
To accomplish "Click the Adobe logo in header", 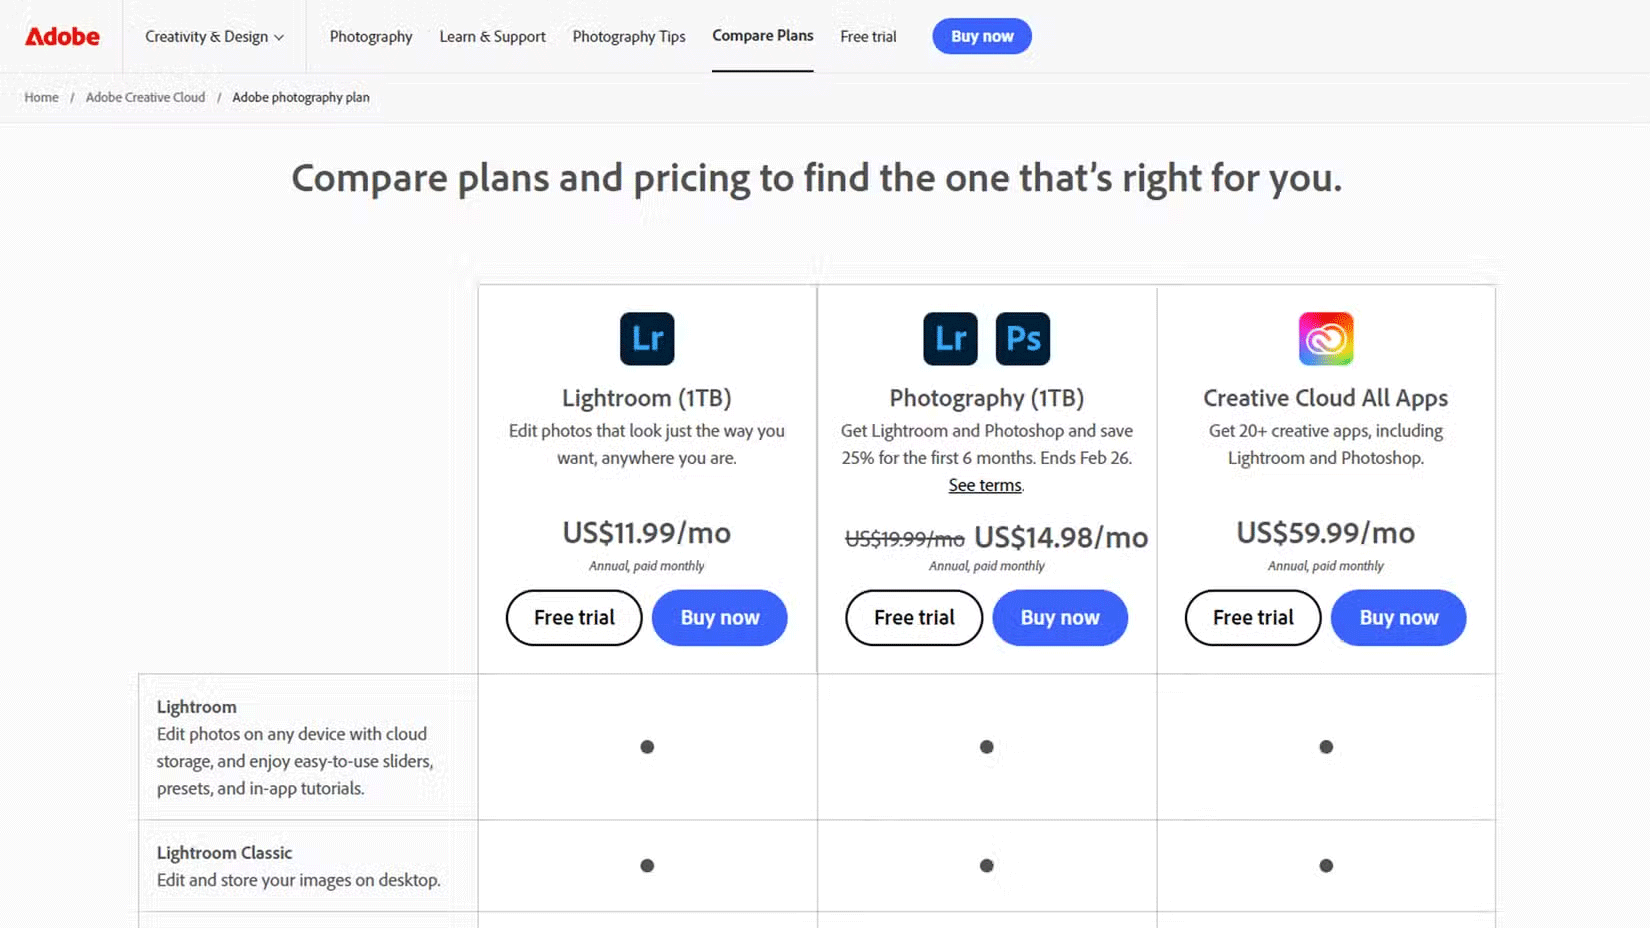I will point(62,37).
